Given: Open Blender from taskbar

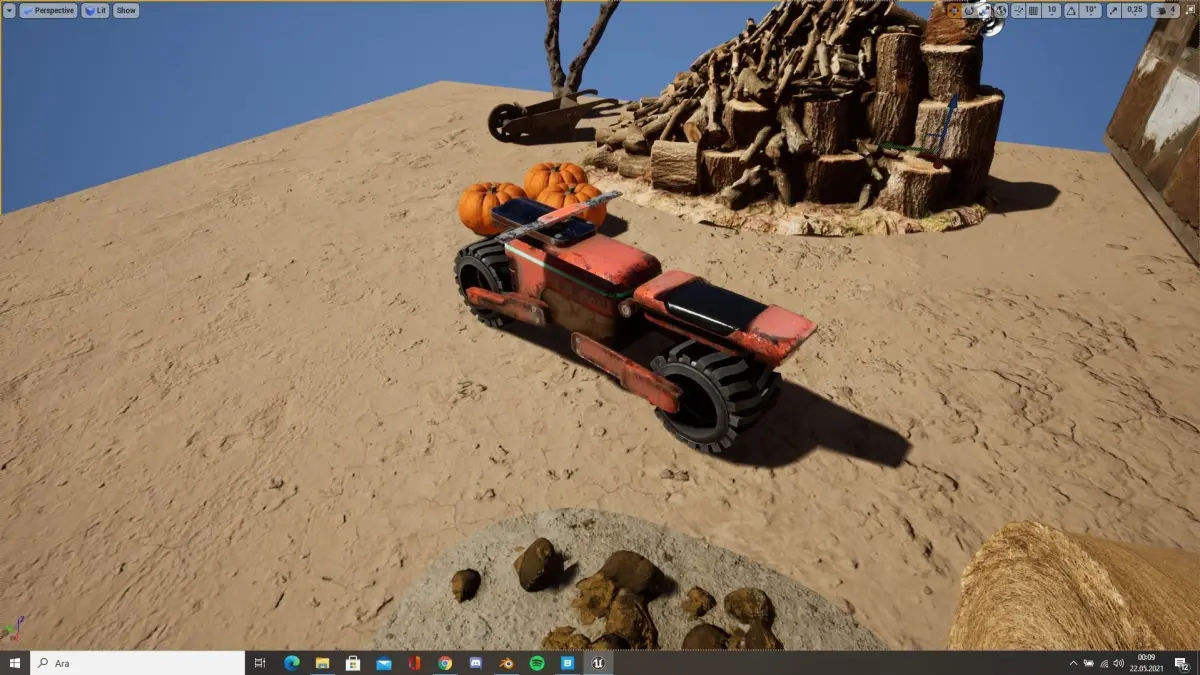Looking at the screenshot, I should (506, 663).
